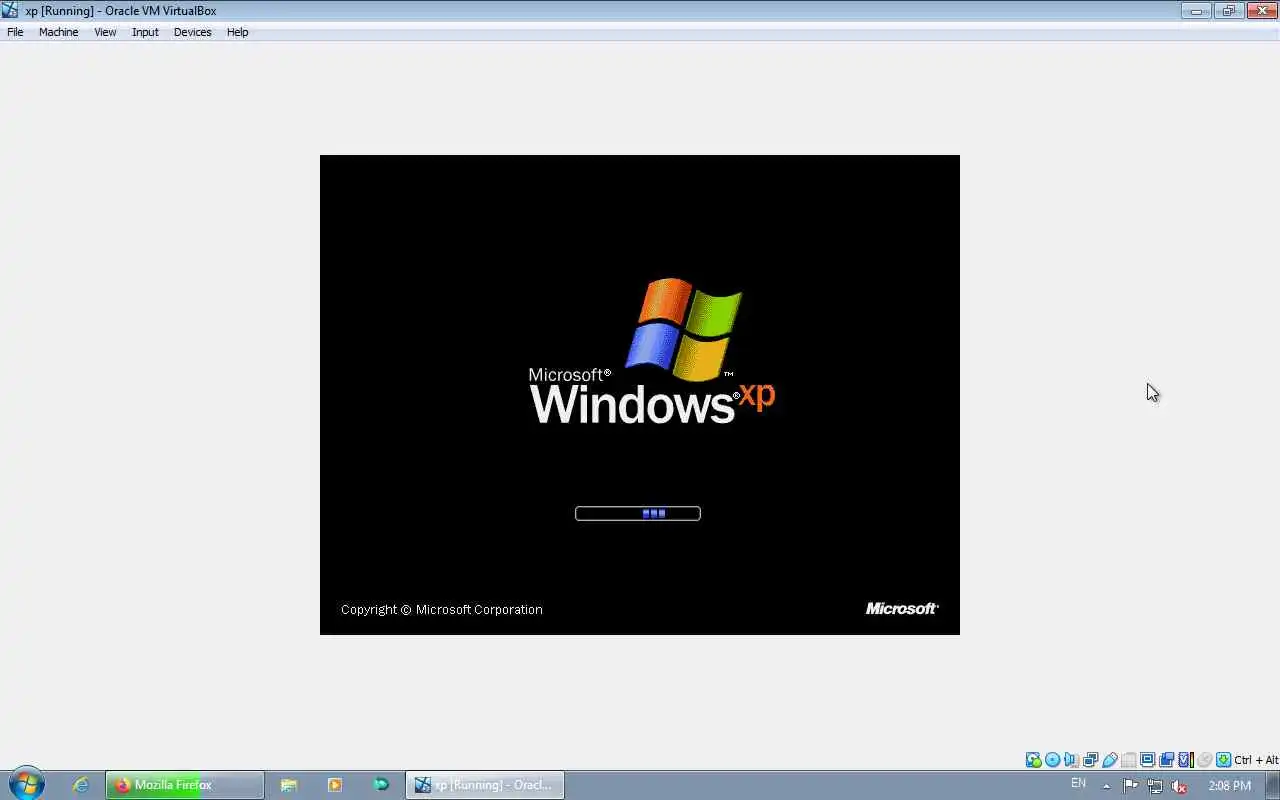Open the Input menu

tap(145, 32)
